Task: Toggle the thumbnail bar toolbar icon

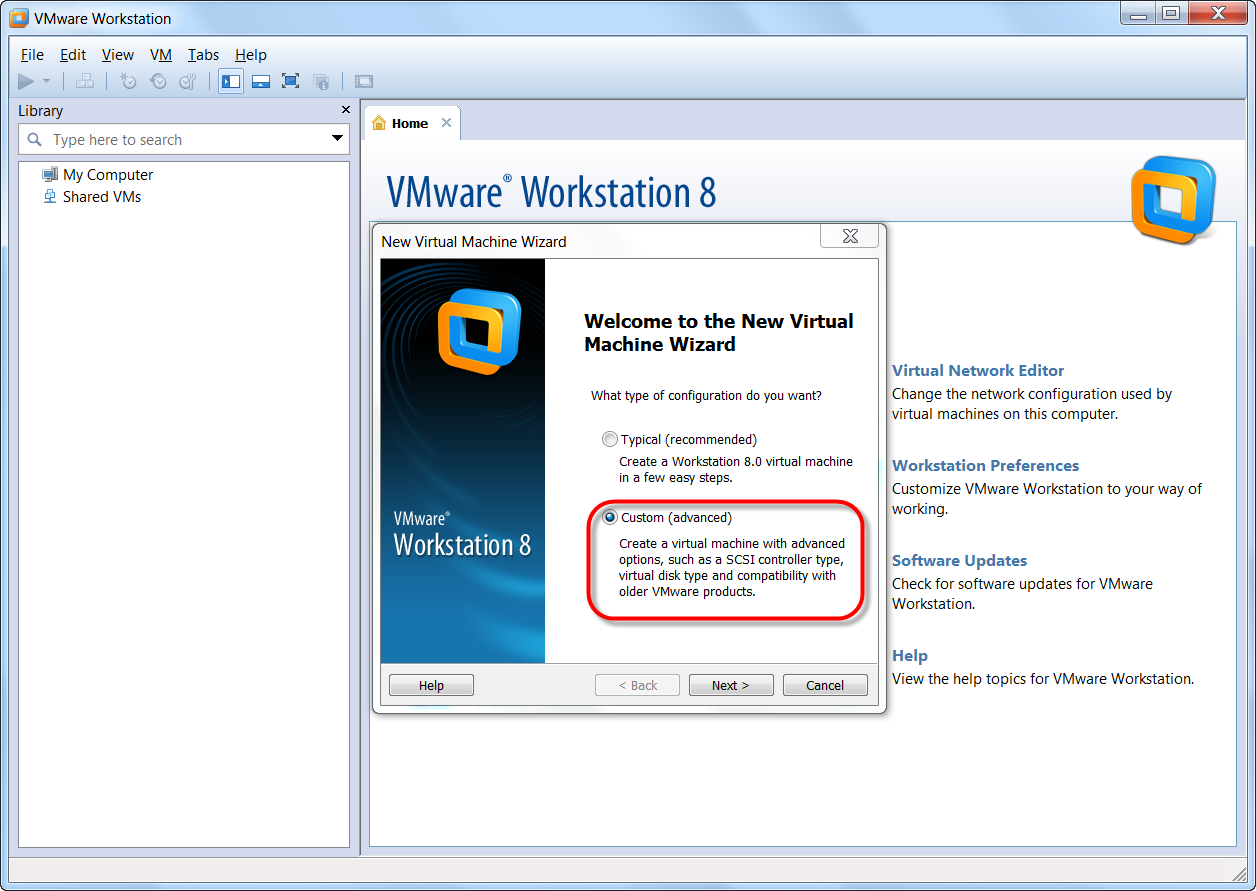Action: [261, 81]
